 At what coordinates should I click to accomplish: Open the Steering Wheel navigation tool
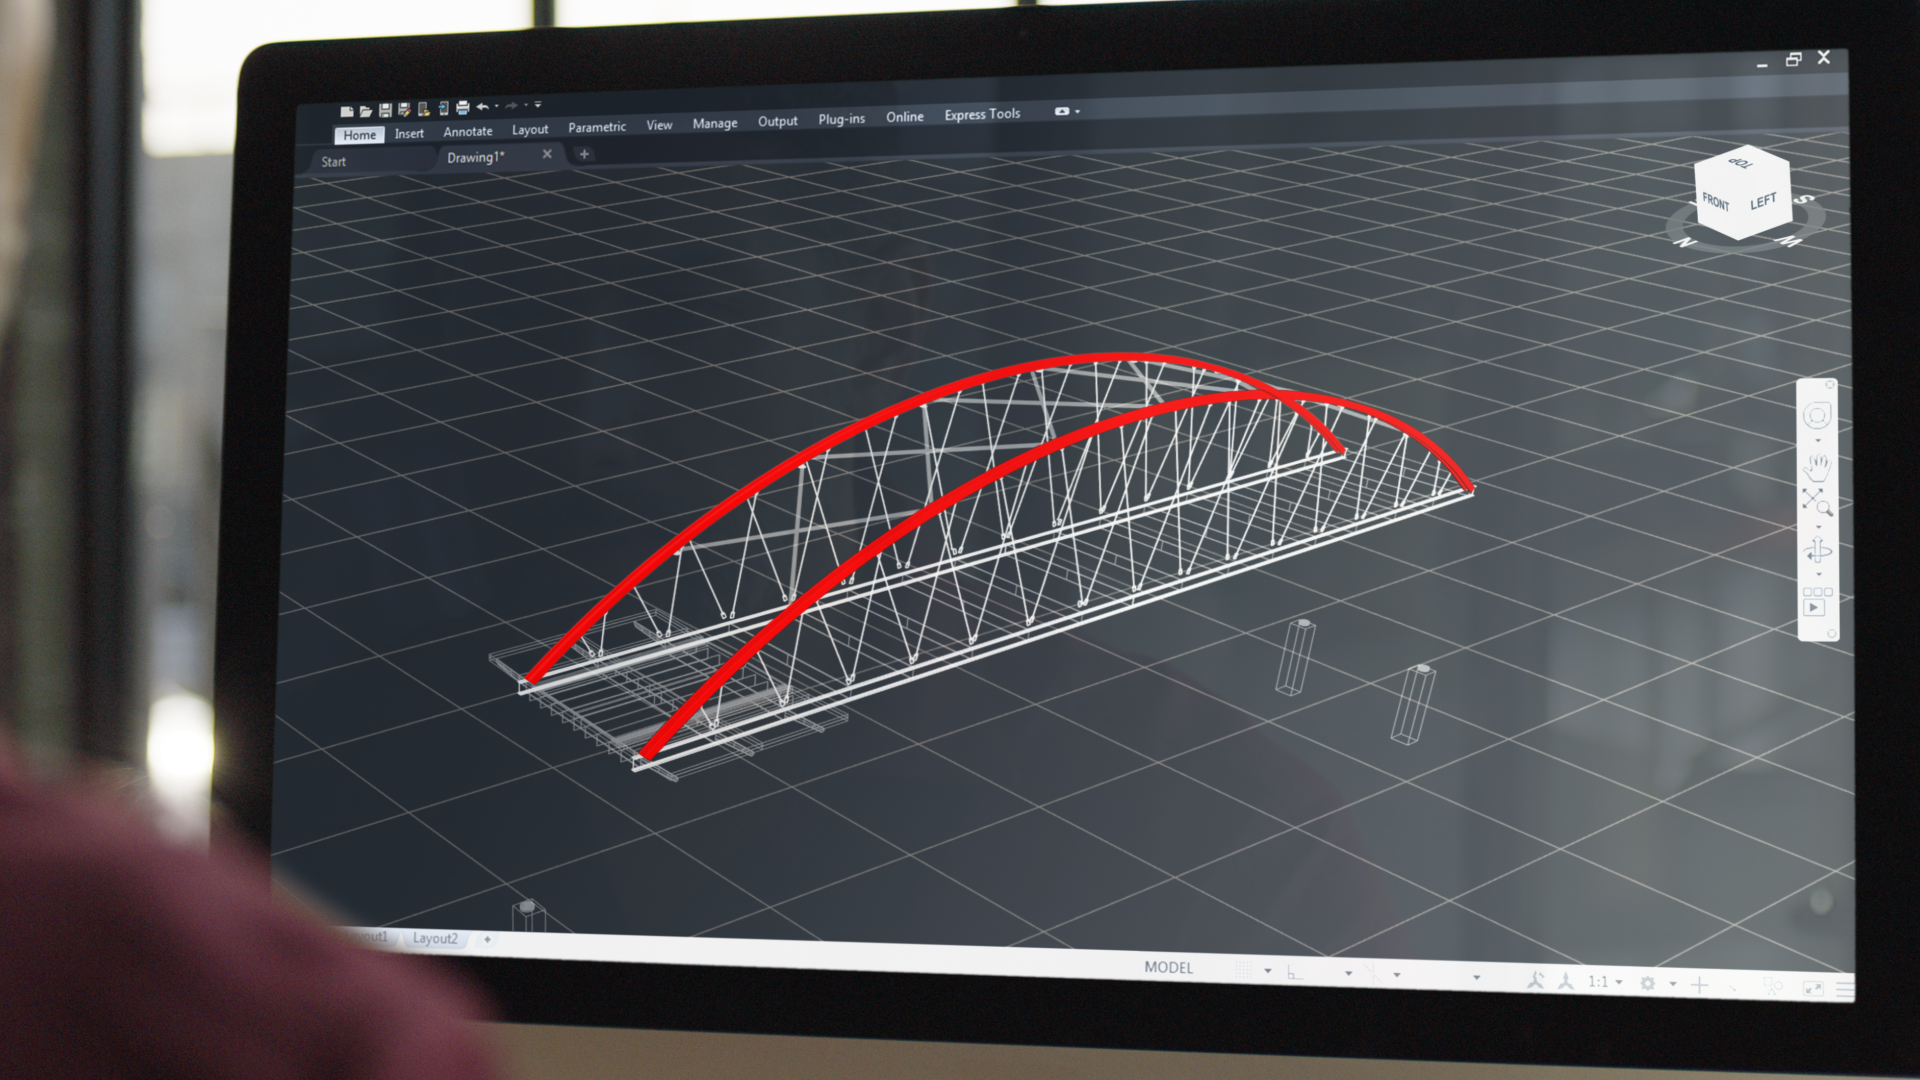pos(1817,415)
